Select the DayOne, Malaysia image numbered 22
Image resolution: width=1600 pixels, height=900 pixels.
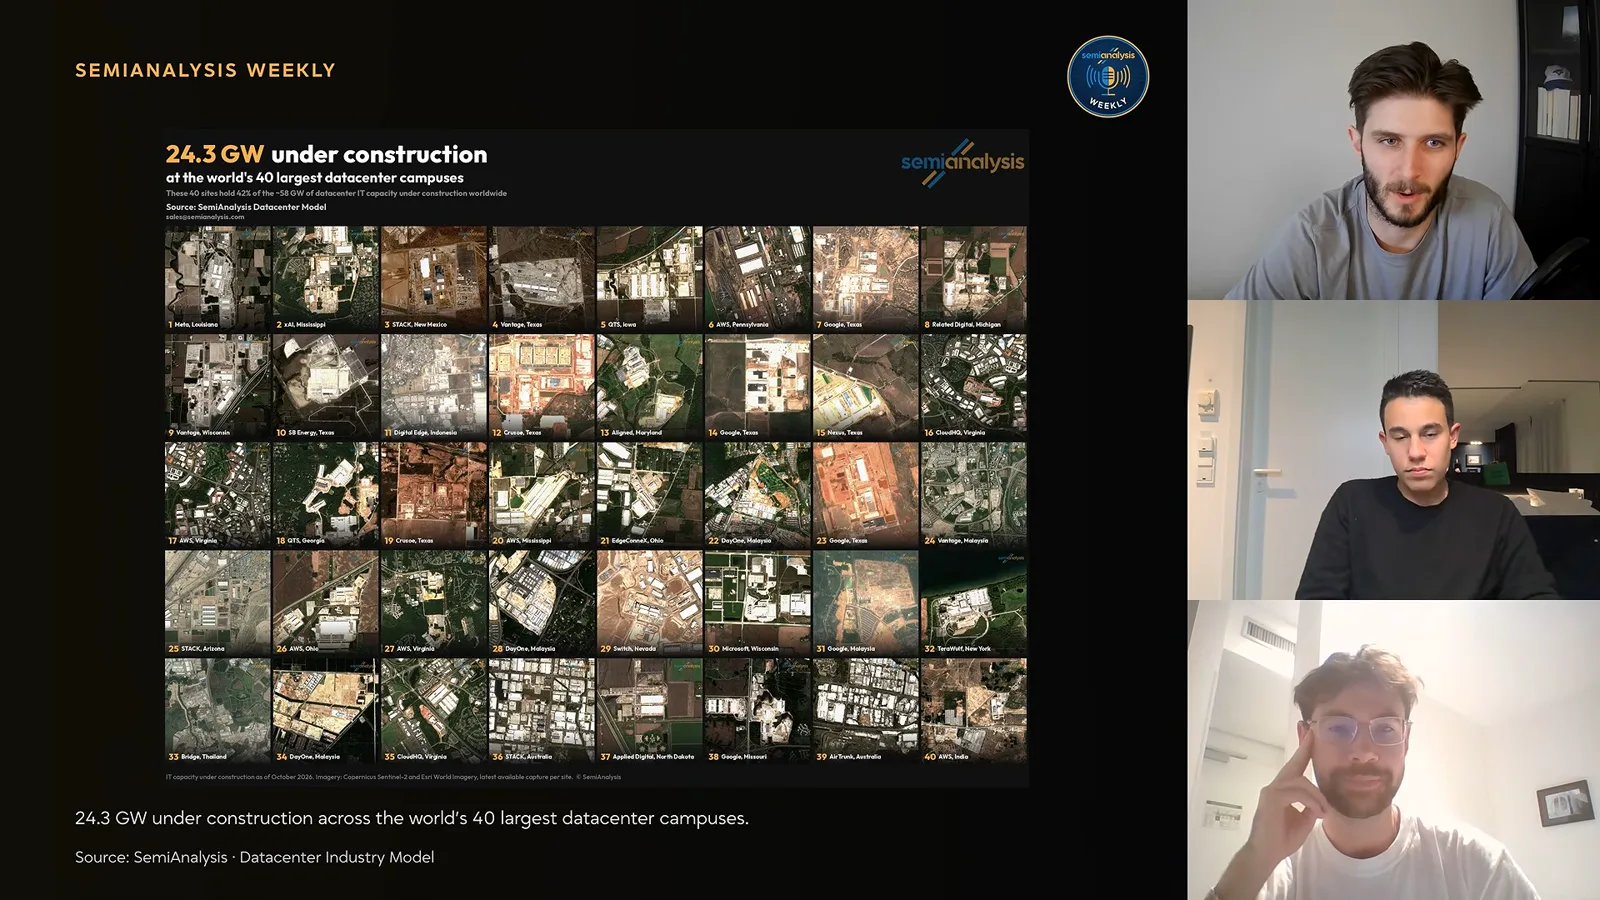coord(758,494)
